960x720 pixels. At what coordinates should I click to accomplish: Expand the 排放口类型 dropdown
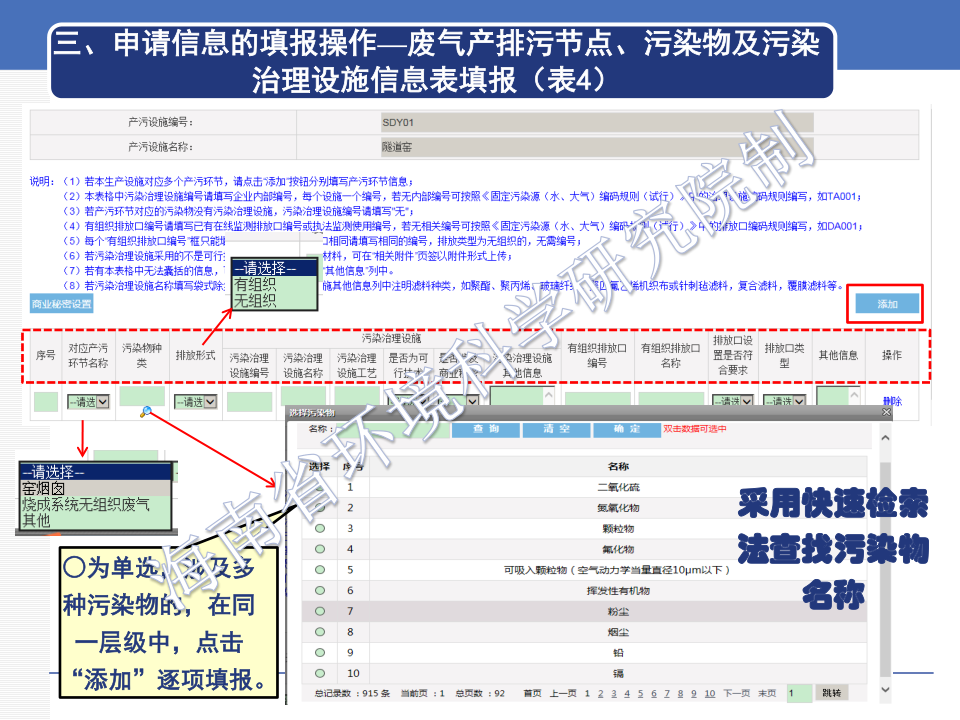pos(784,401)
